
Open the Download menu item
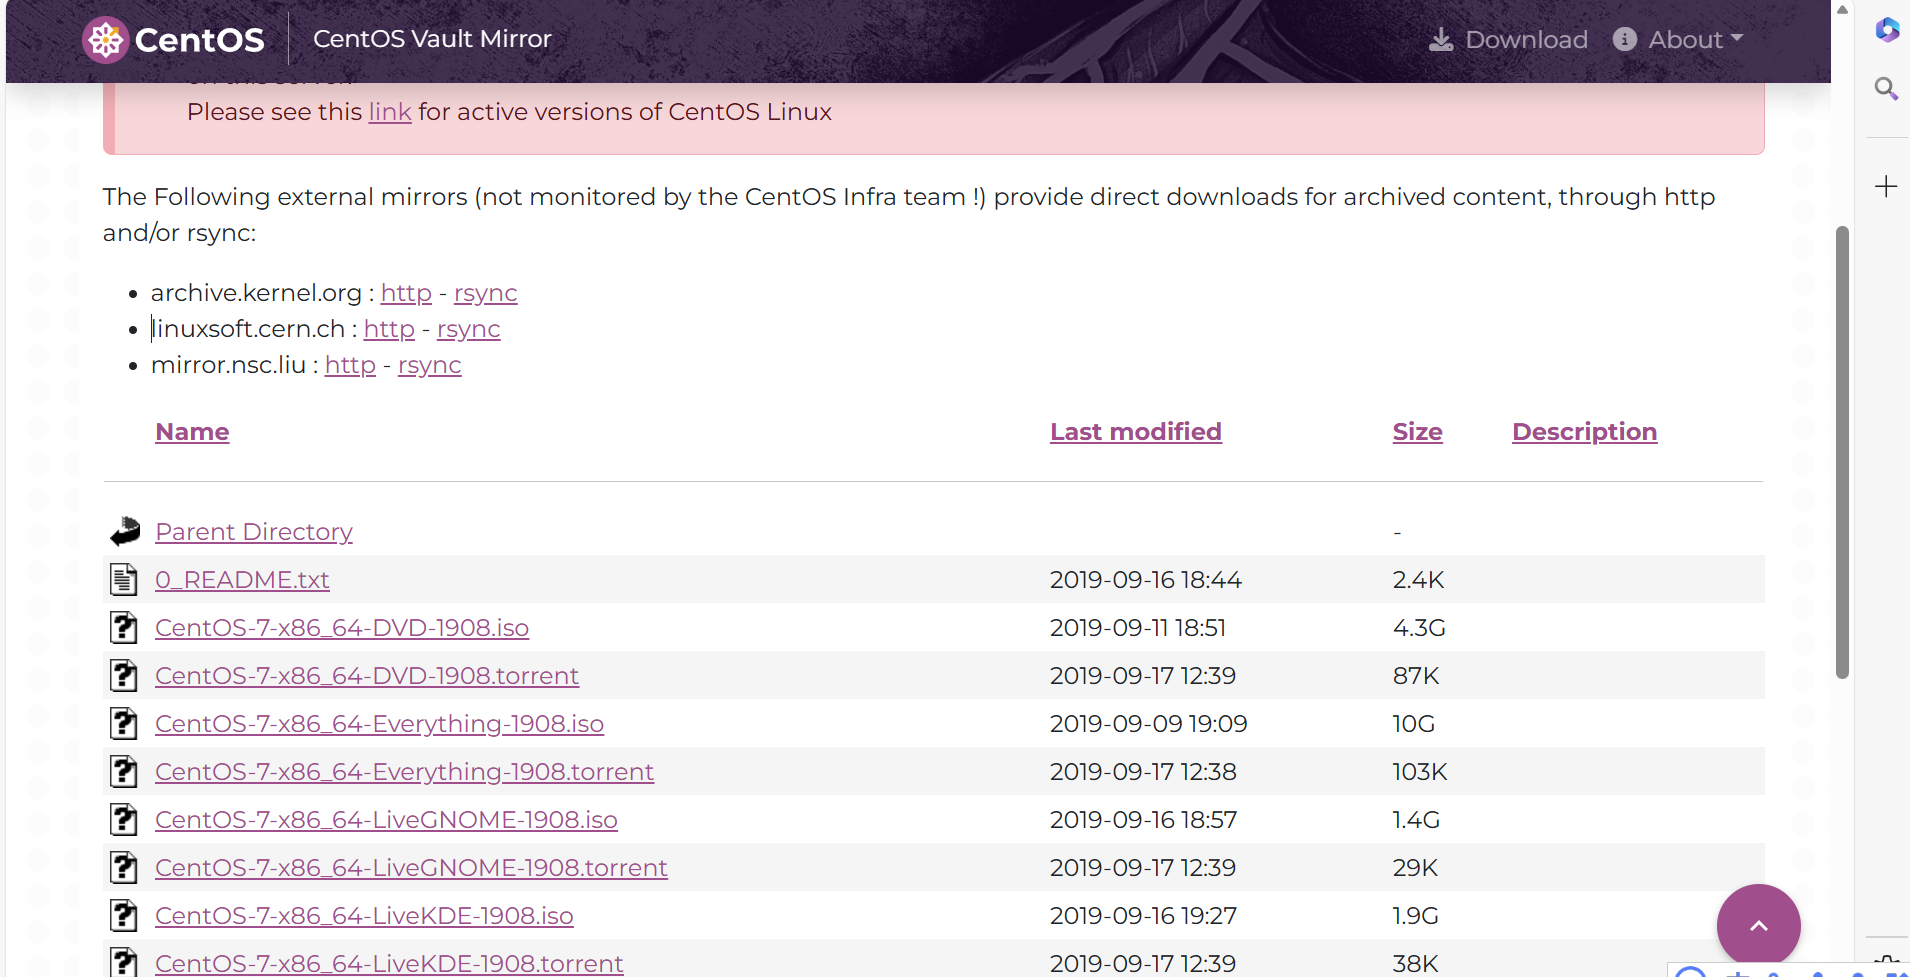(1509, 40)
